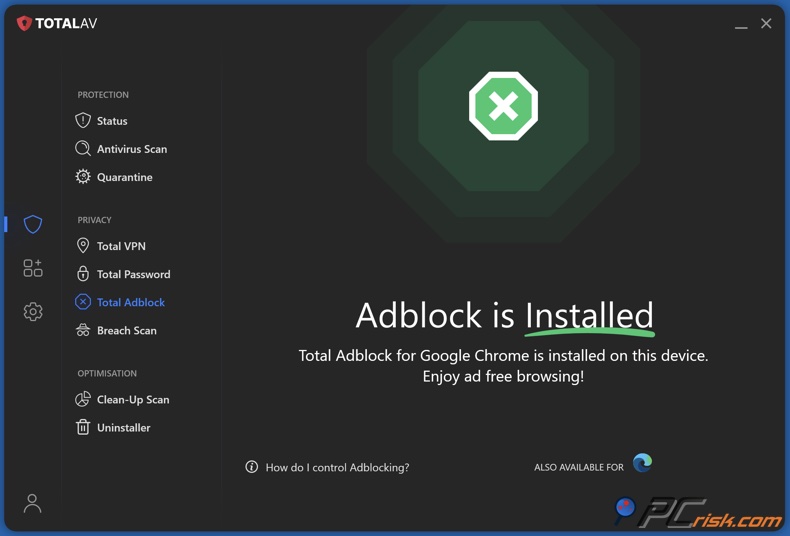This screenshot has width=790, height=536.
Task: Click the Clean-Up Scan pie icon
Action: tap(83, 399)
